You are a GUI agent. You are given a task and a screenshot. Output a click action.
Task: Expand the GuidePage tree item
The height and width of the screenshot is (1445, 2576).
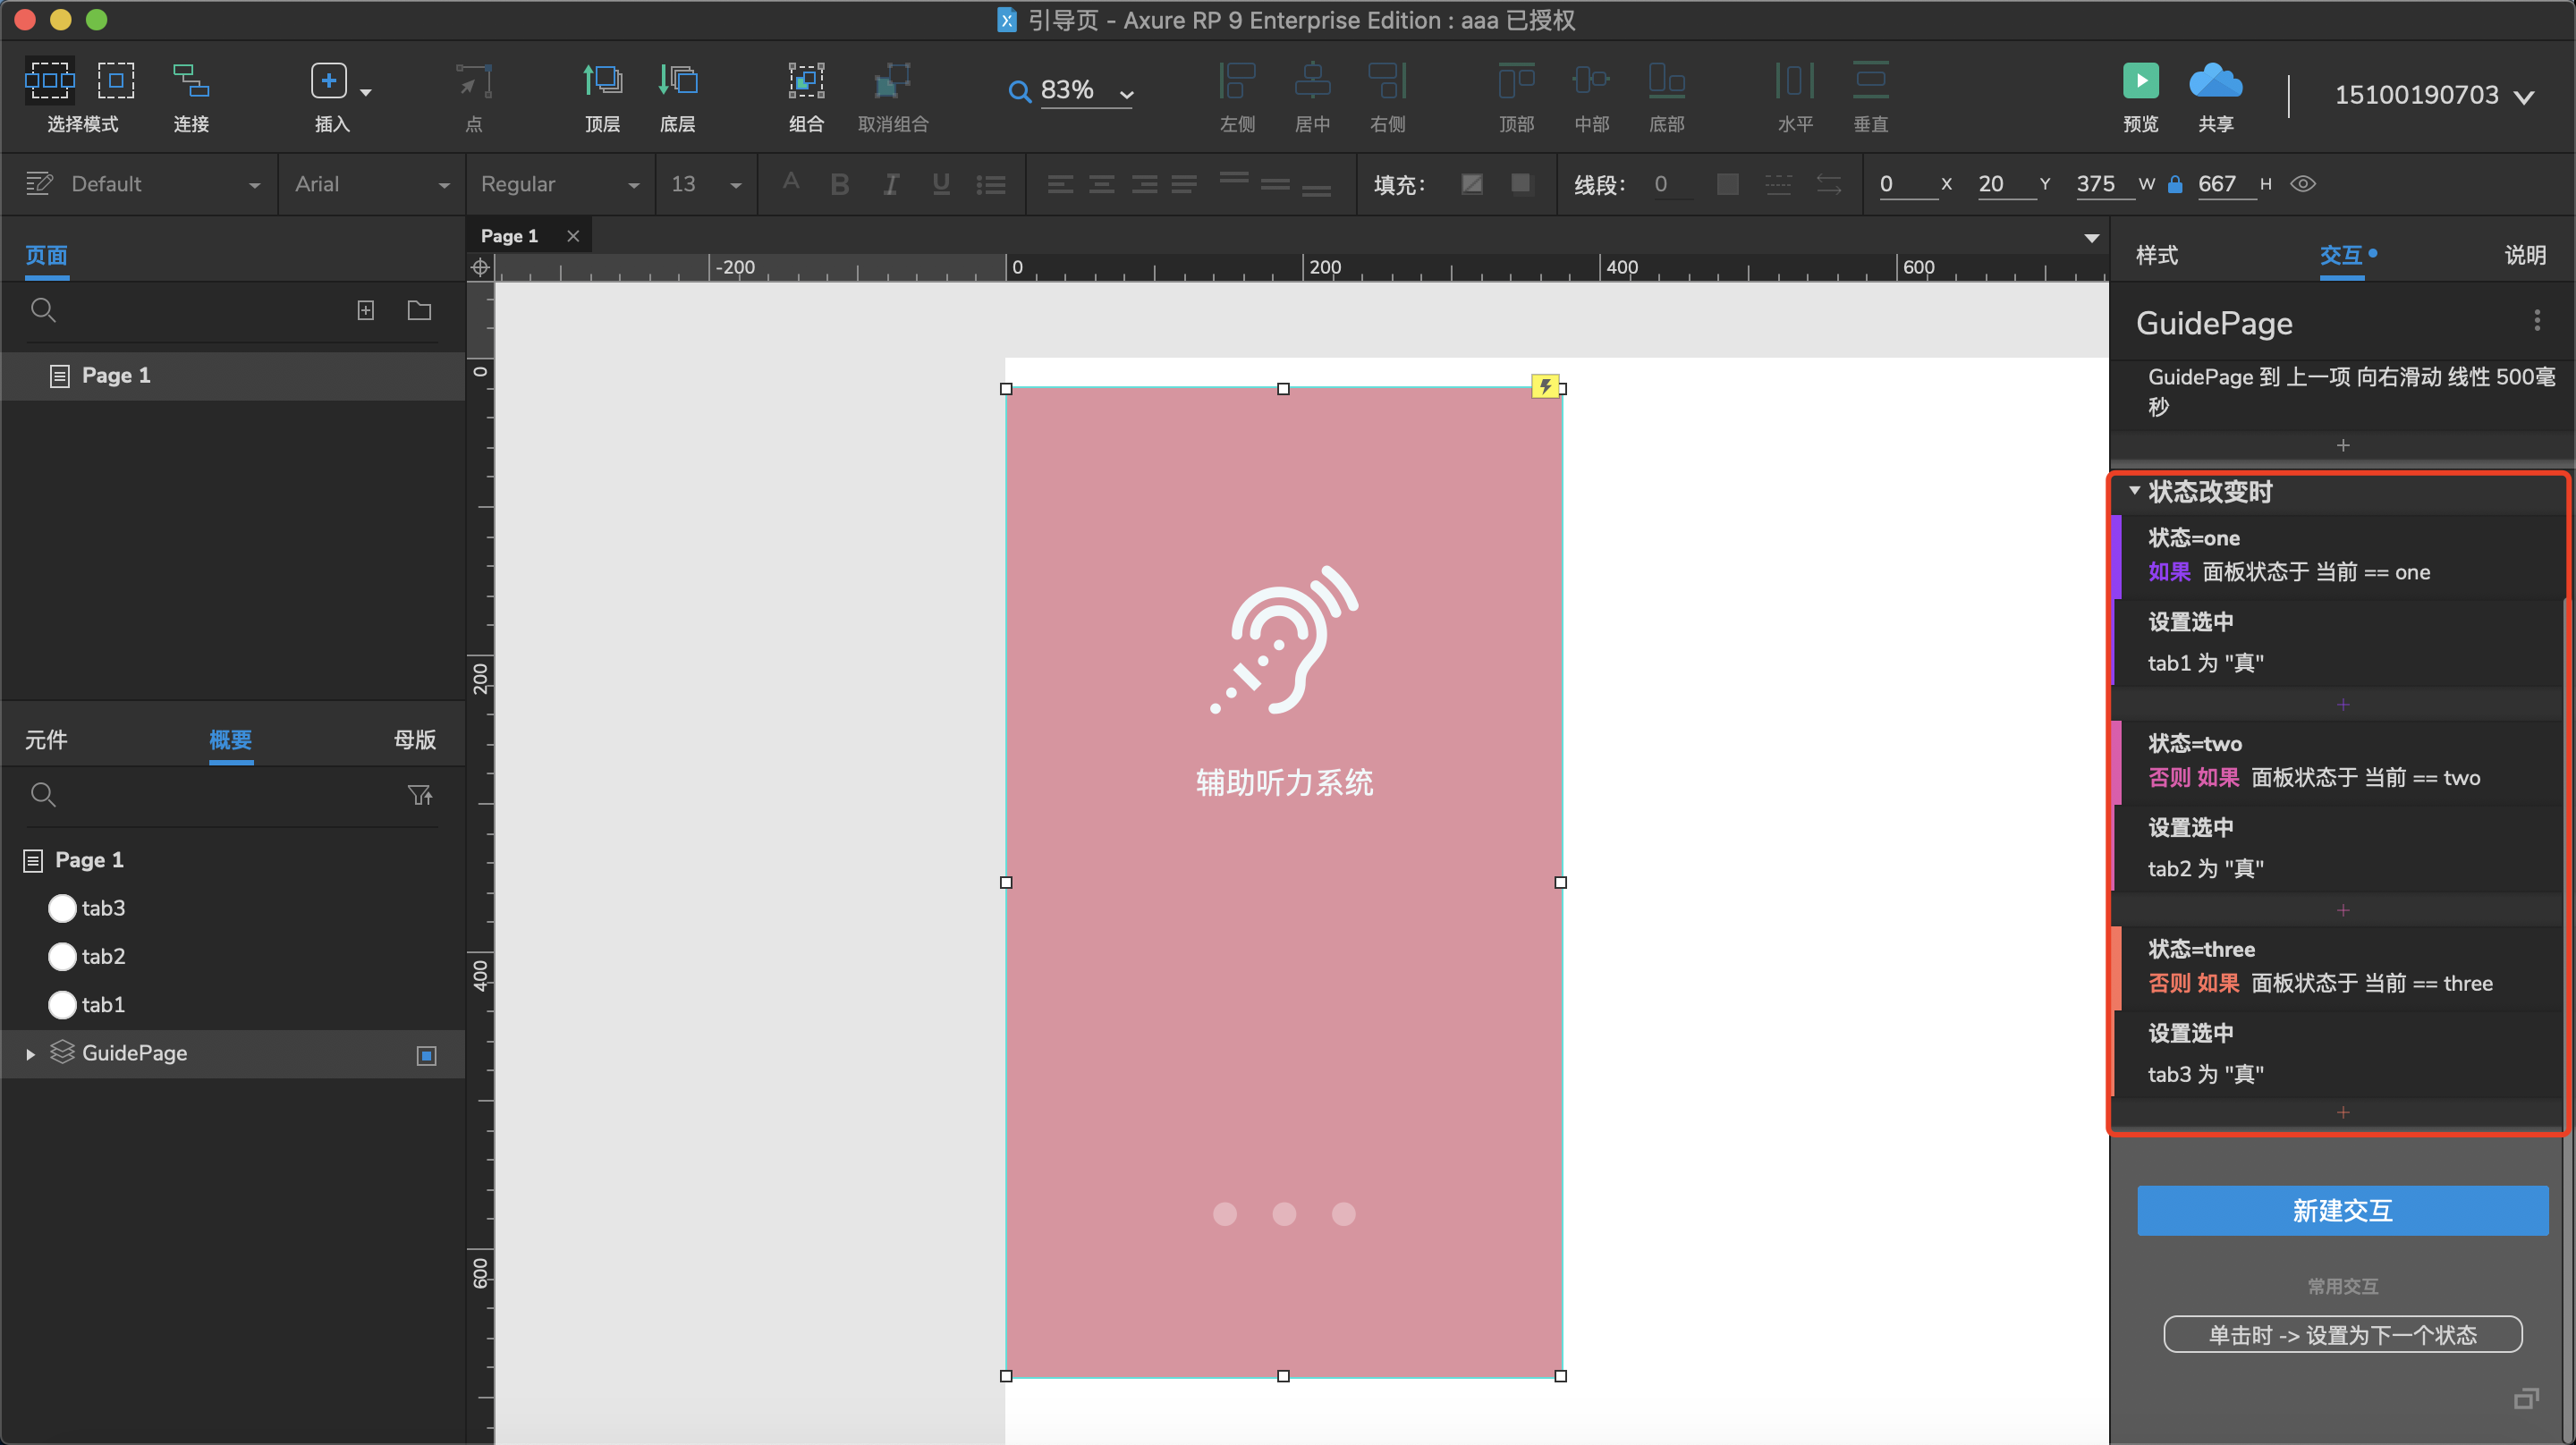(30, 1054)
